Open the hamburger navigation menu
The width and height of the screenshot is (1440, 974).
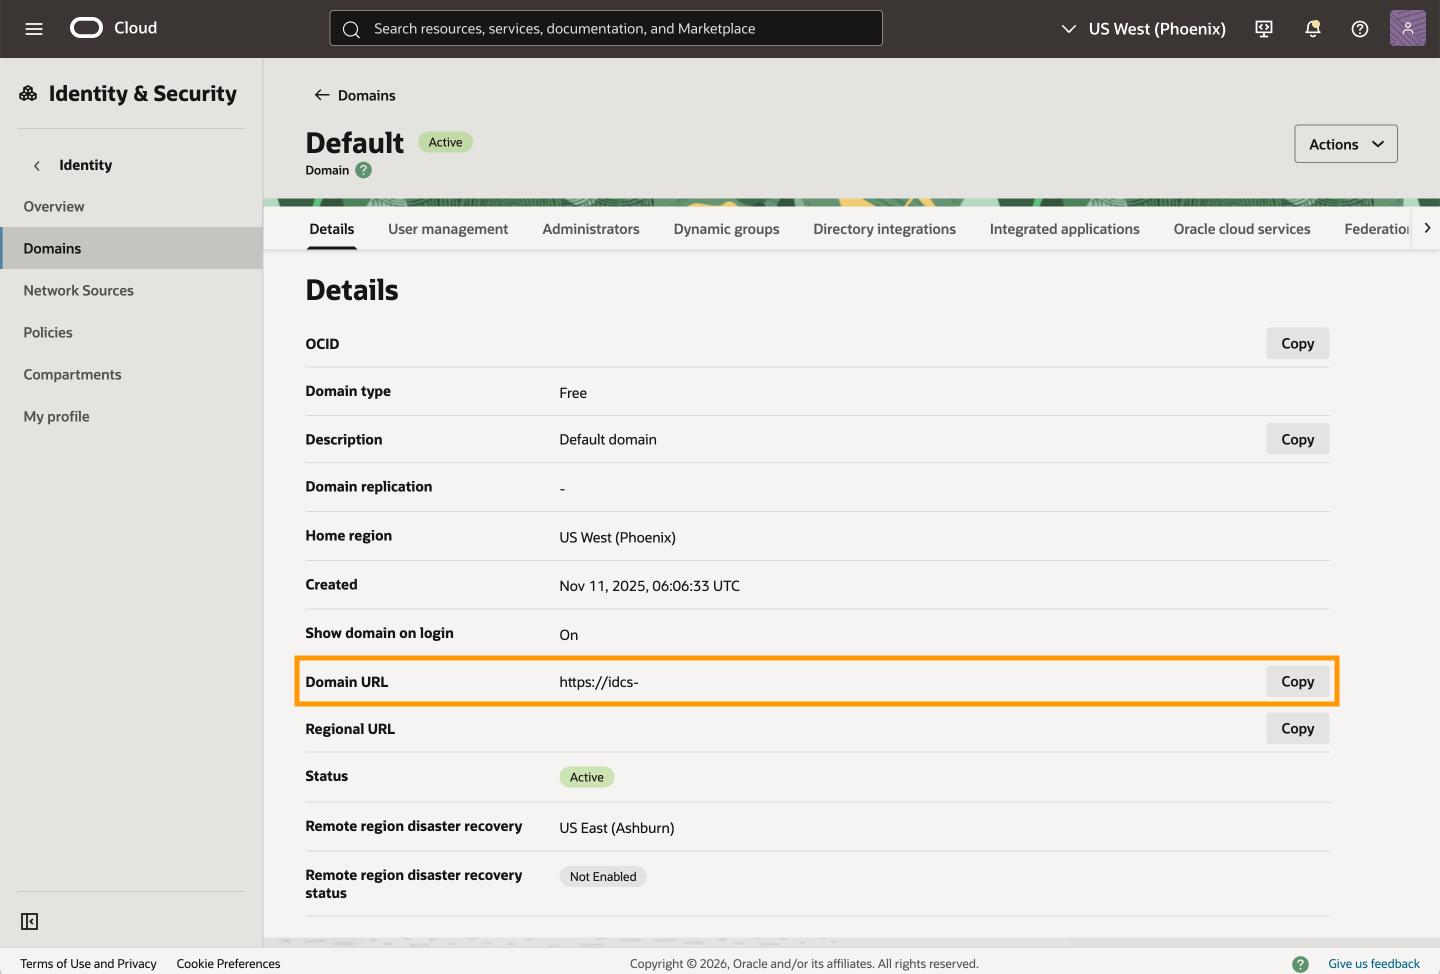pos(34,29)
